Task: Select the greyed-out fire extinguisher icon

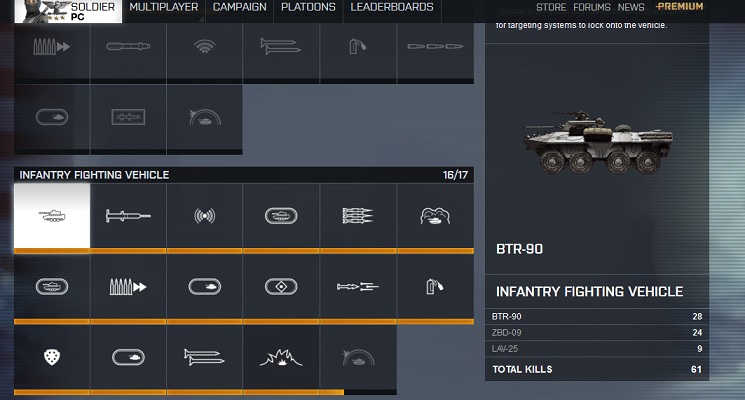Action: pos(358,47)
